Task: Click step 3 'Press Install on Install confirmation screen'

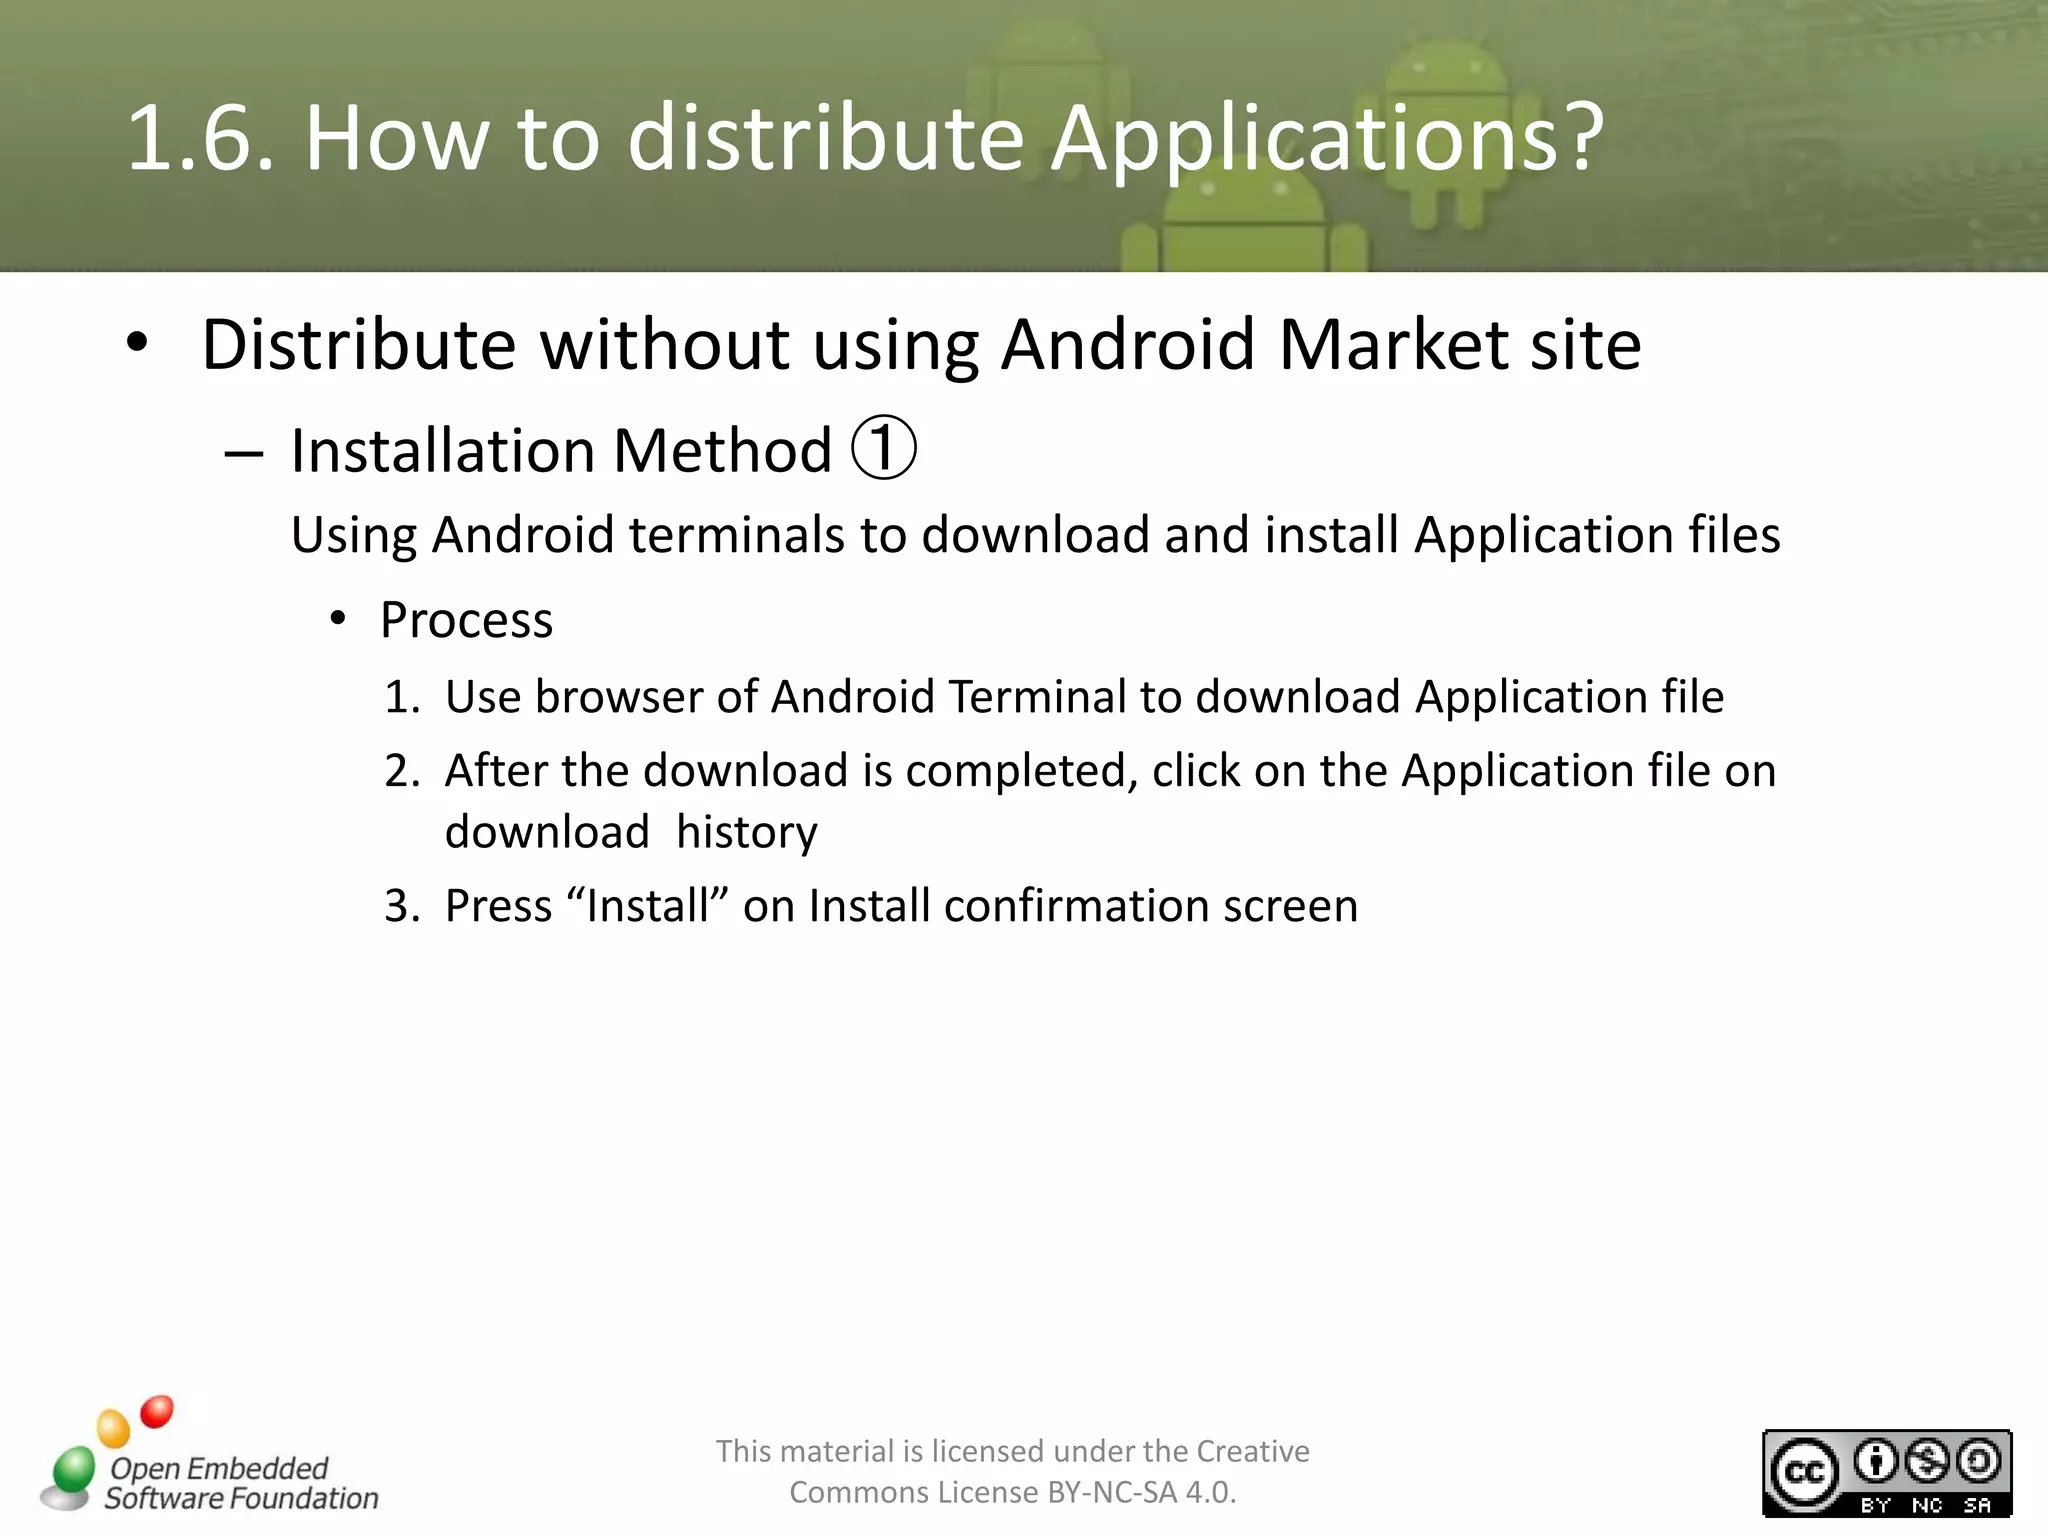Action: tap(901, 906)
